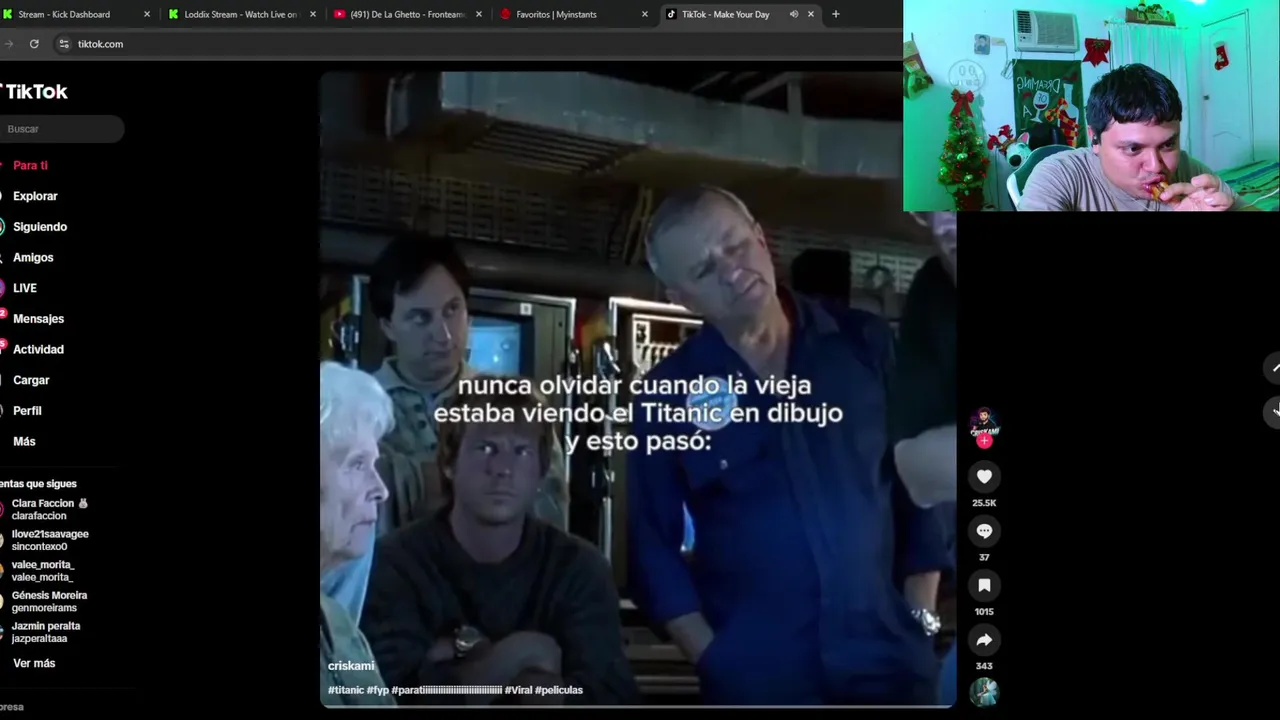Image resolution: width=1280 pixels, height=720 pixels.
Task: Click the #titanic hashtag
Action: (x=346, y=690)
